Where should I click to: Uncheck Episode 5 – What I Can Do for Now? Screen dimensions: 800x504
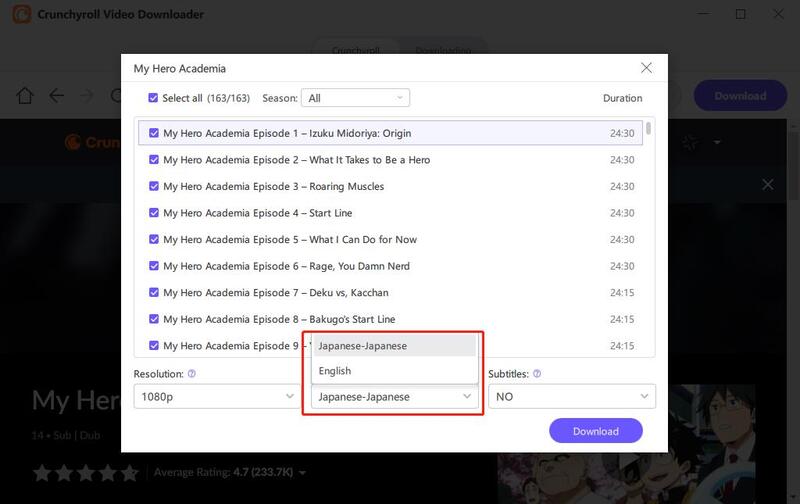(x=154, y=239)
